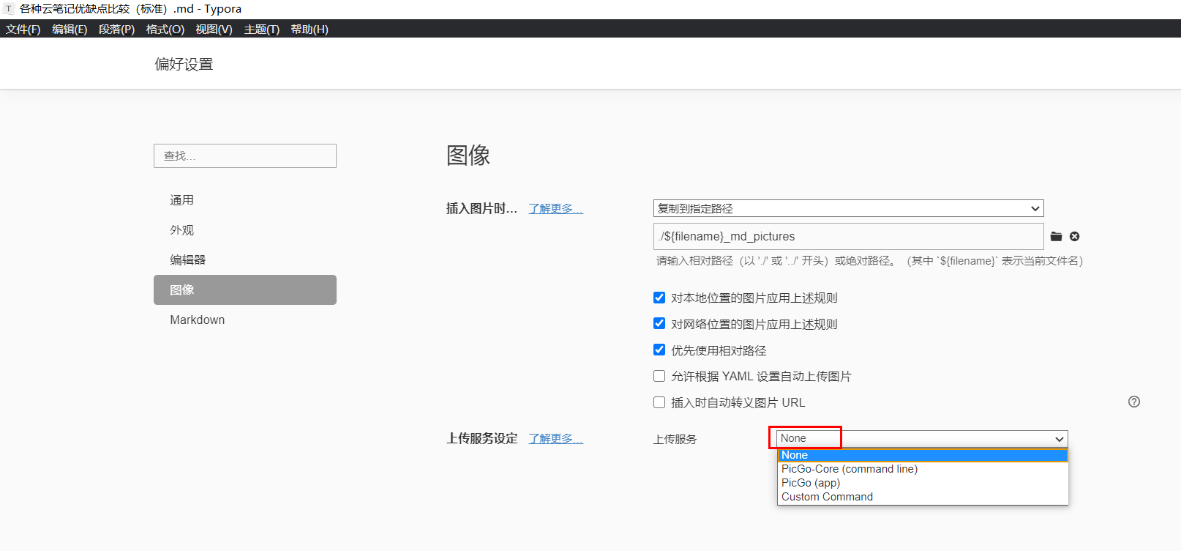Open the 文件(F) menu
The height and width of the screenshot is (554, 1184).
pos(23,29)
